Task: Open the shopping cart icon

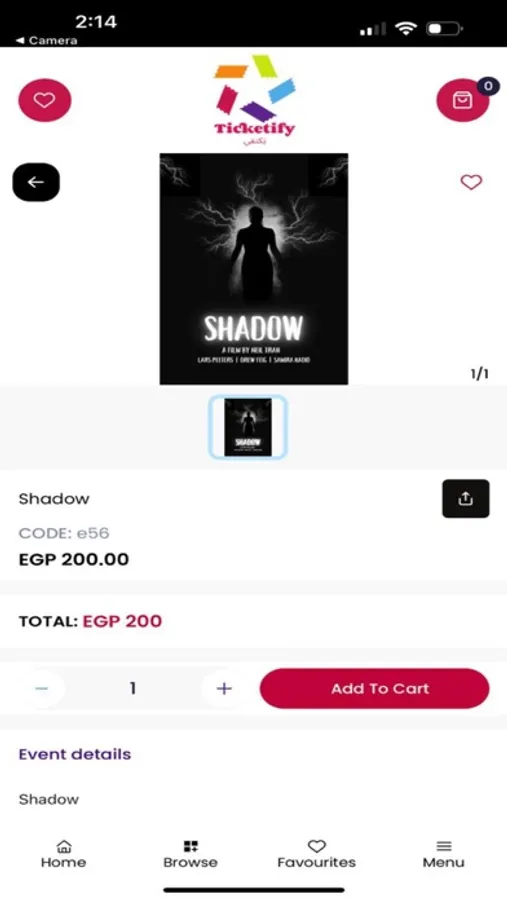Action: tap(462, 100)
